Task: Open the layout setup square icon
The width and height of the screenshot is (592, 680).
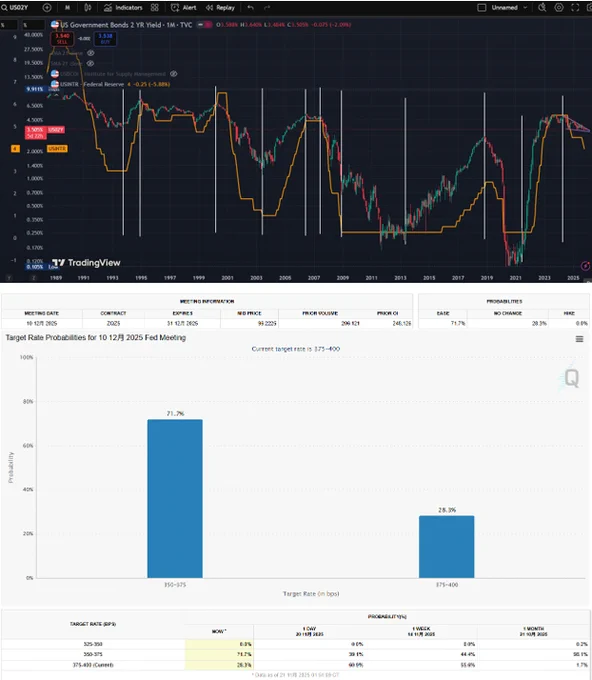Action: pyautogui.click(x=481, y=7)
